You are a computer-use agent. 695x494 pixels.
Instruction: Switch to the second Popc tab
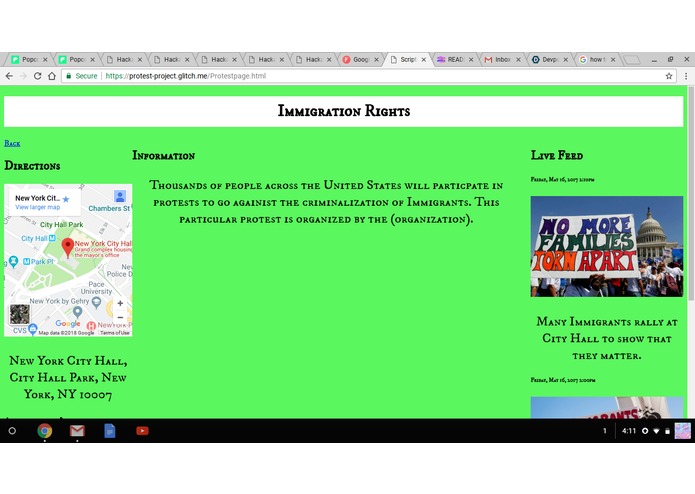click(77, 59)
